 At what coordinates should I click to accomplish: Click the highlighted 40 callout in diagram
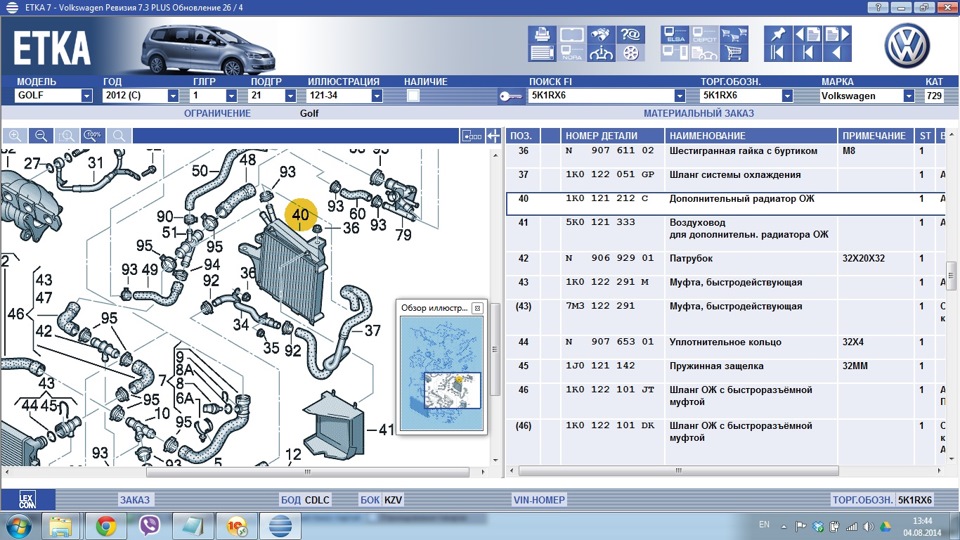click(x=301, y=214)
